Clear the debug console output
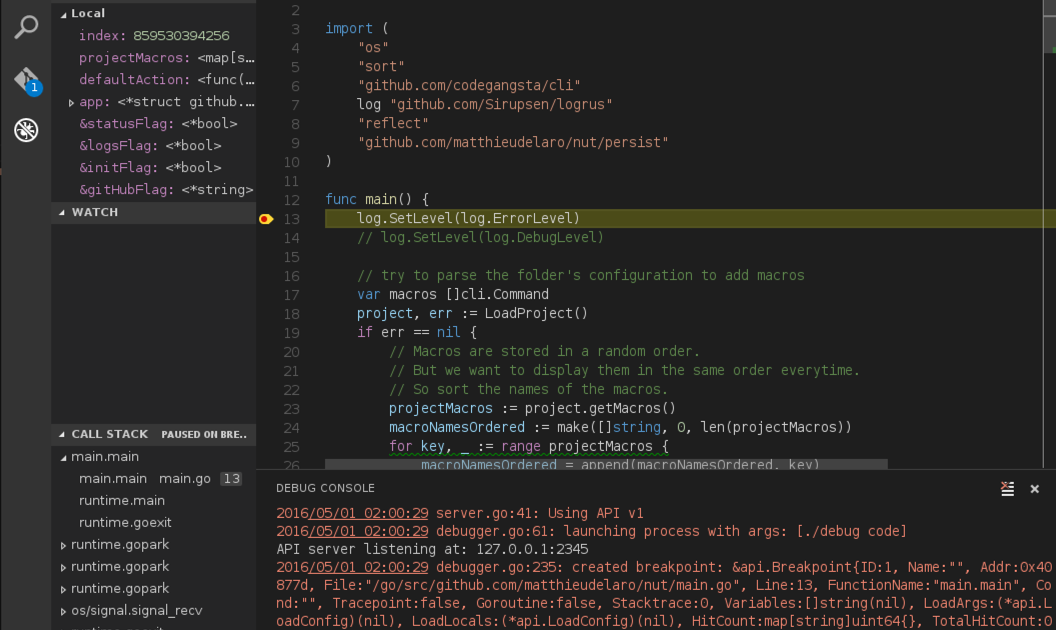Screen dimensions: 1056x630 point(1008,489)
